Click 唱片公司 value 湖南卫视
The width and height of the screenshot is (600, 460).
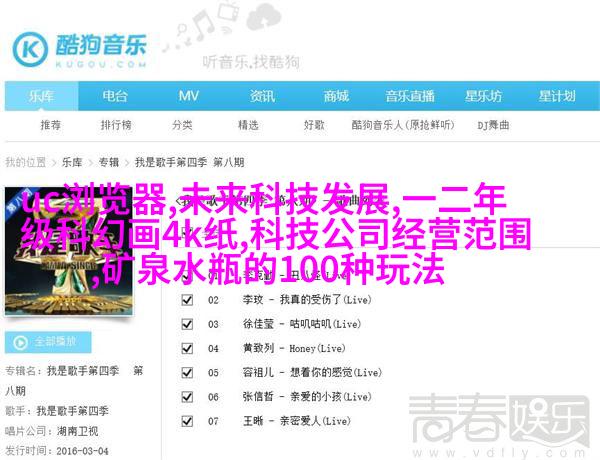pyautogui.click(x=78, y=431)
